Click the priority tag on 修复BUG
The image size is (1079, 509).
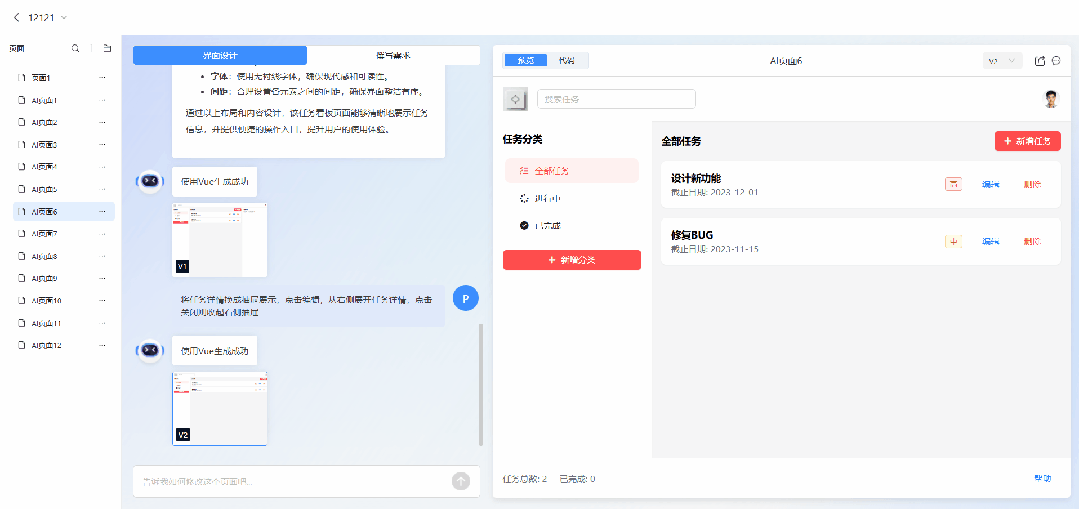(953, 241)
